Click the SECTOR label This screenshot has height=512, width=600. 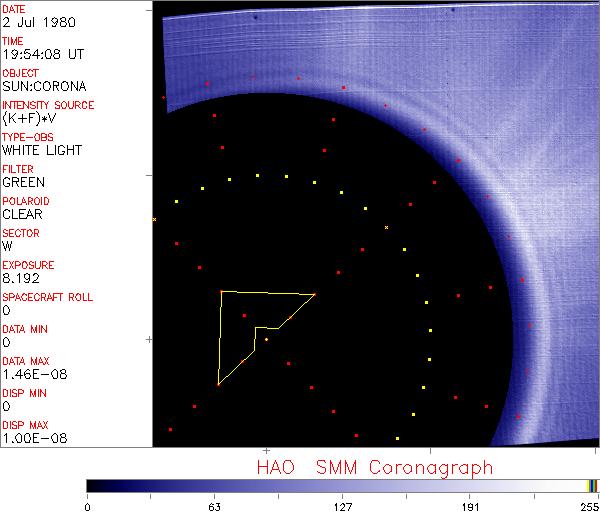pyautogui.click(x=21, y=233)
